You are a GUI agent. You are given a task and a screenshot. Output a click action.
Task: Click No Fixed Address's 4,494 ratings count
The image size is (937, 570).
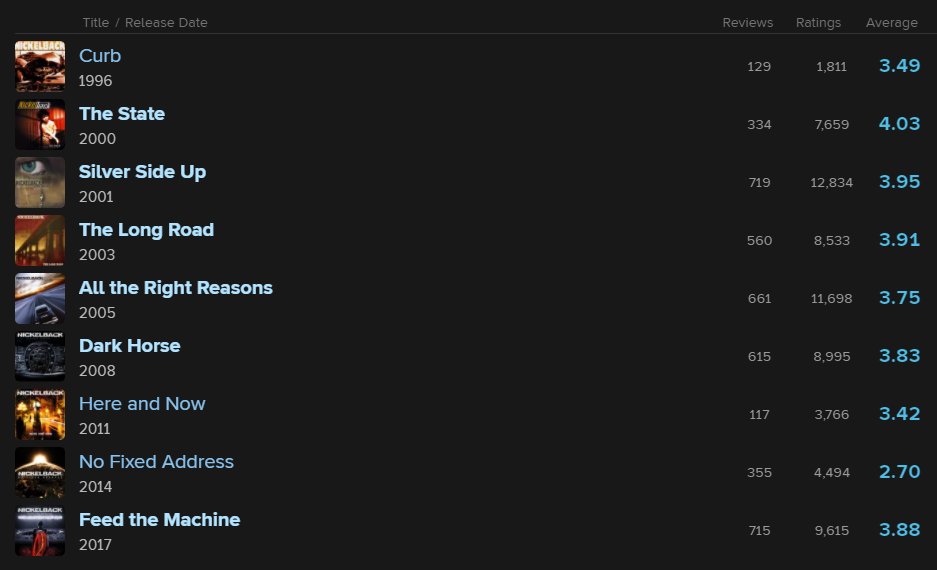(831, 472)
